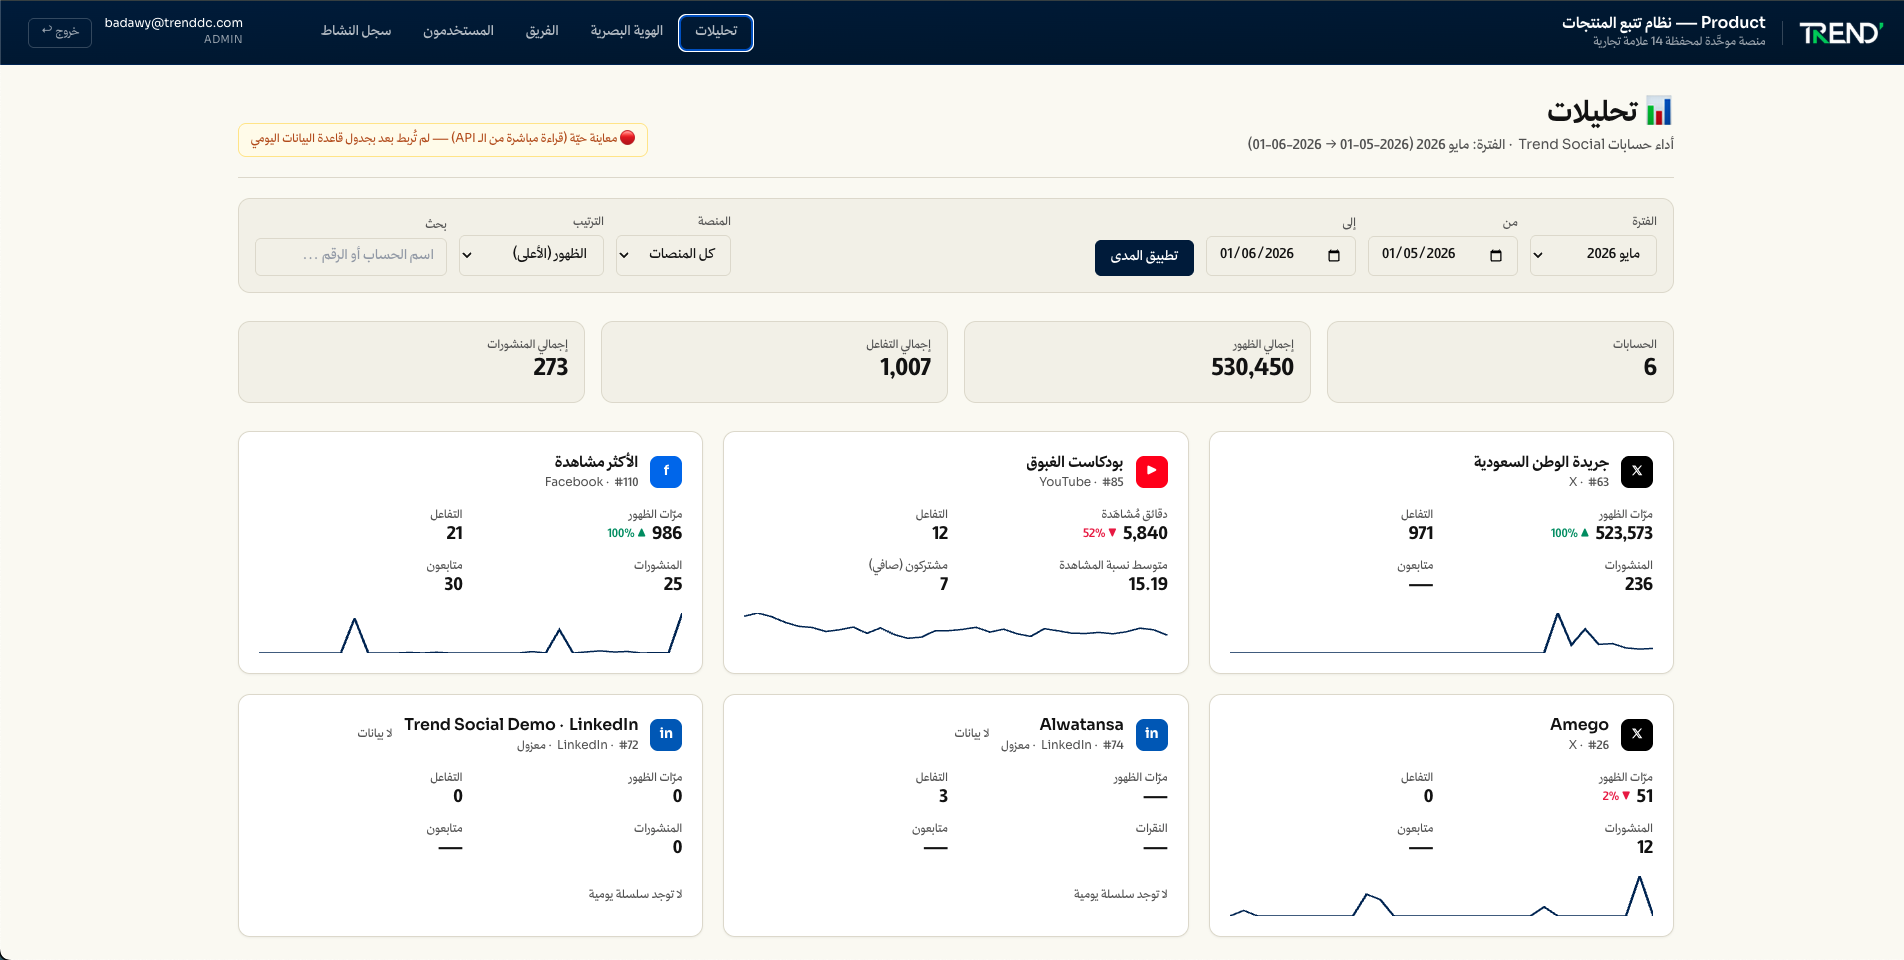Image resolution: width=1904 pixels, height=960 pixels.
Task: Click the YouTube icon on بودكاست الغبوق card
Action: coord(1152,471)
